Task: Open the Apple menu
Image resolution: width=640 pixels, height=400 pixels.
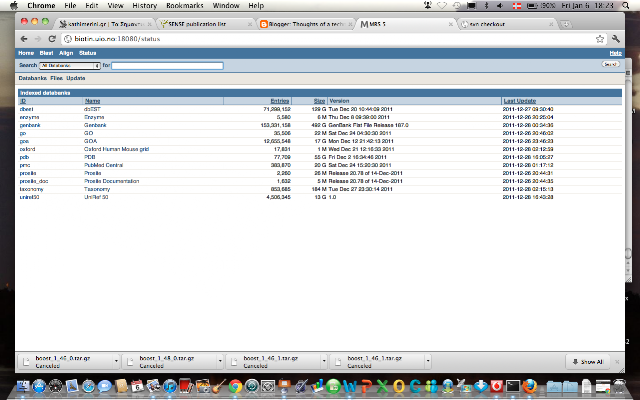Action: tap(14, 5)
